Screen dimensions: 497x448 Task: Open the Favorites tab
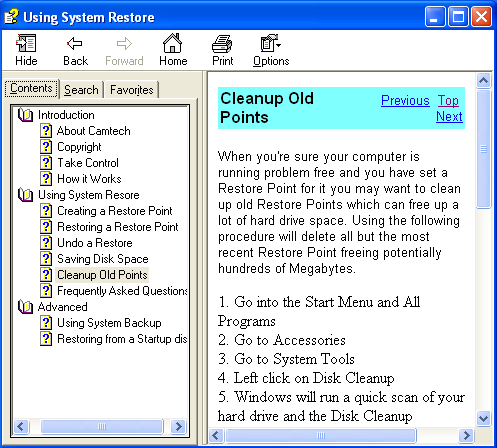tap(132, 90)
